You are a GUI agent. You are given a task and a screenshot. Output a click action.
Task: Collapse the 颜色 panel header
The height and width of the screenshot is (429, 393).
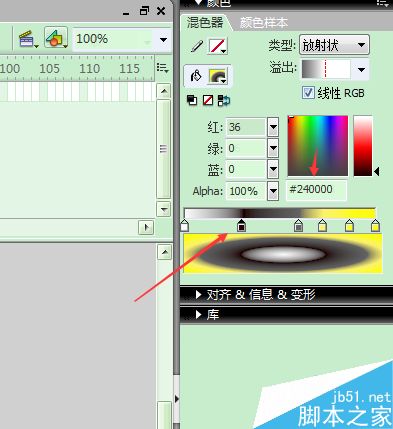pos(198,3)
